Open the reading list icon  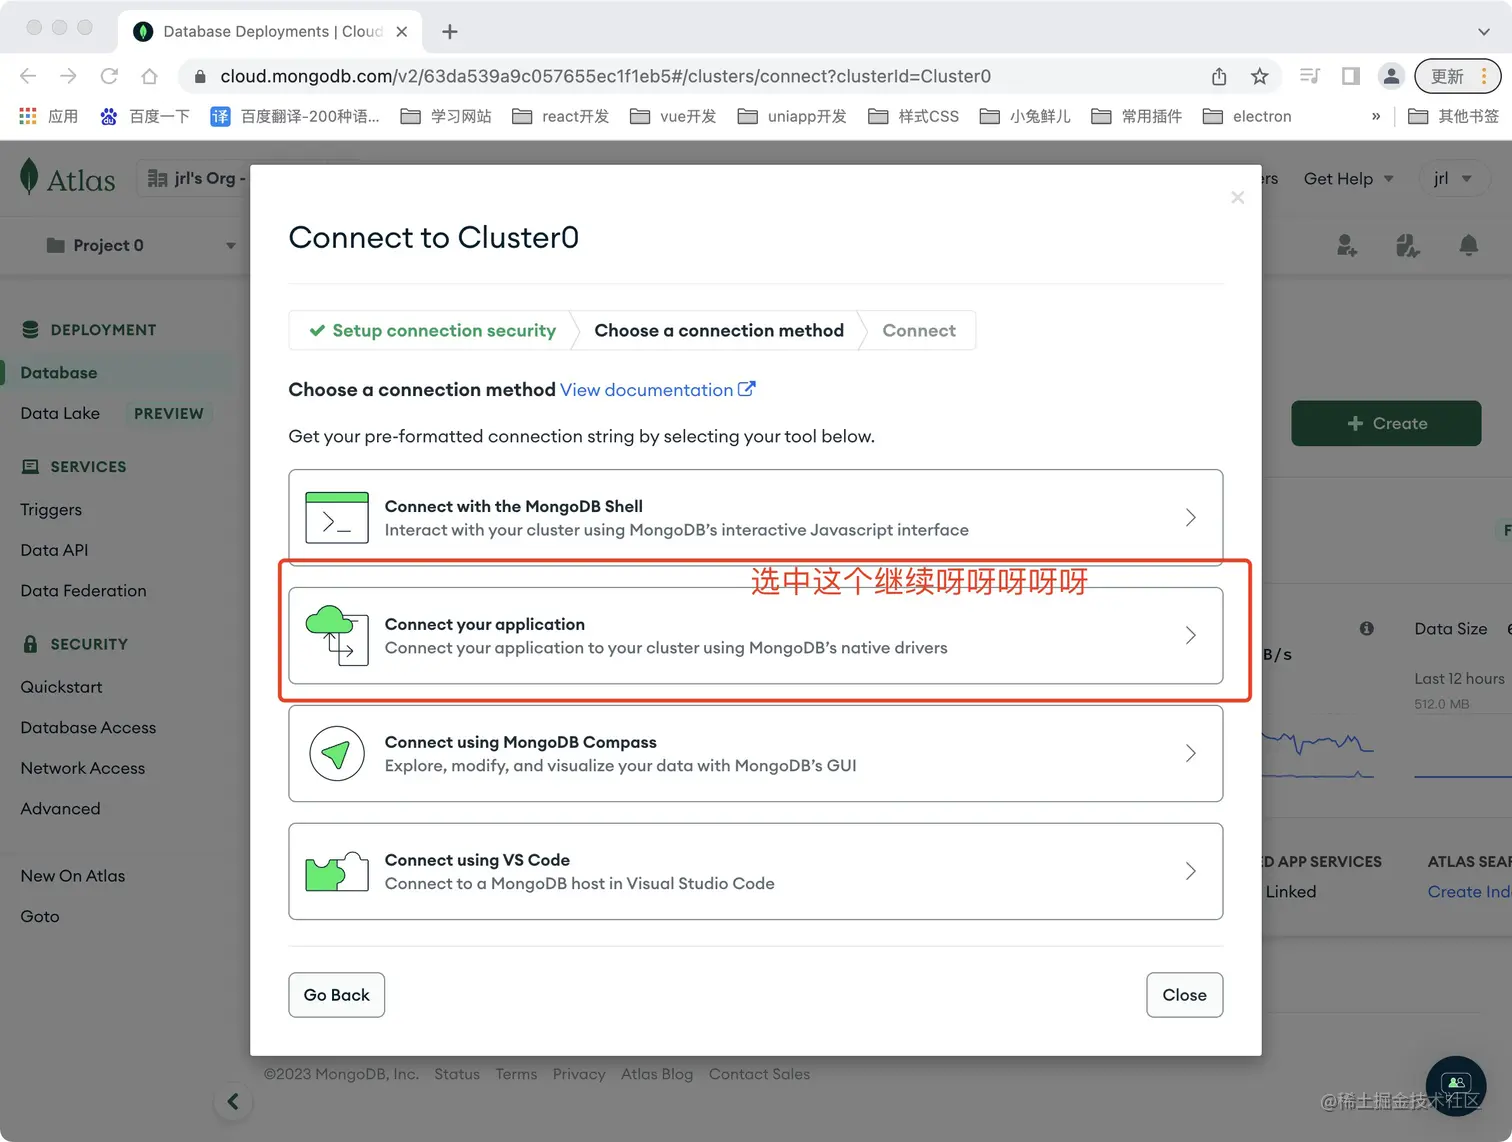[x=1310, y=76]
